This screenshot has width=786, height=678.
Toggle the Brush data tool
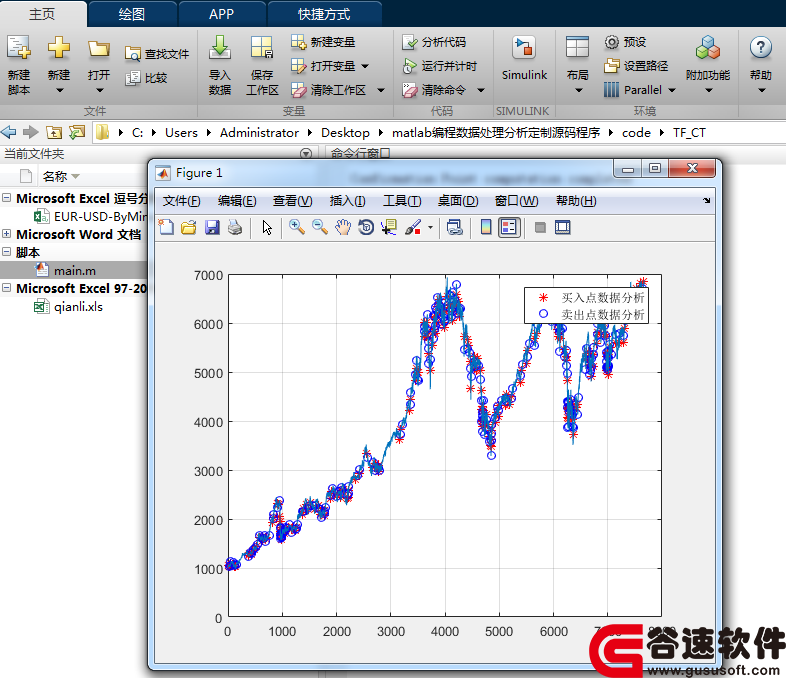click(413, 228)
